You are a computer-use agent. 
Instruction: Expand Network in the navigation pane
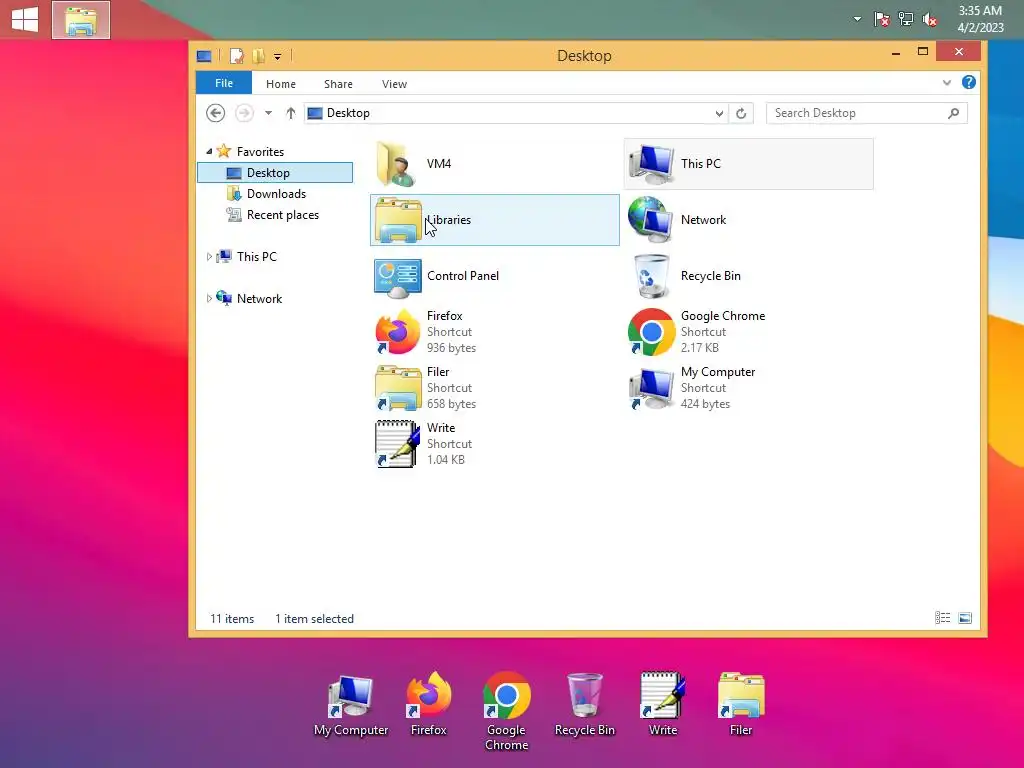(x=209, y=298)
